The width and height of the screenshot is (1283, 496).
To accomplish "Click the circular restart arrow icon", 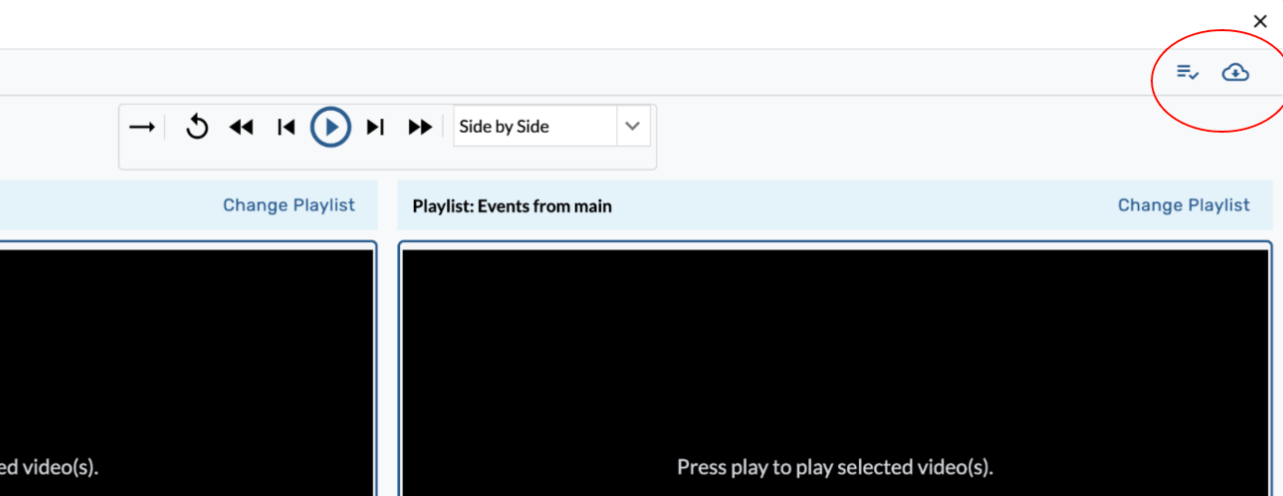I will [197, 127].
